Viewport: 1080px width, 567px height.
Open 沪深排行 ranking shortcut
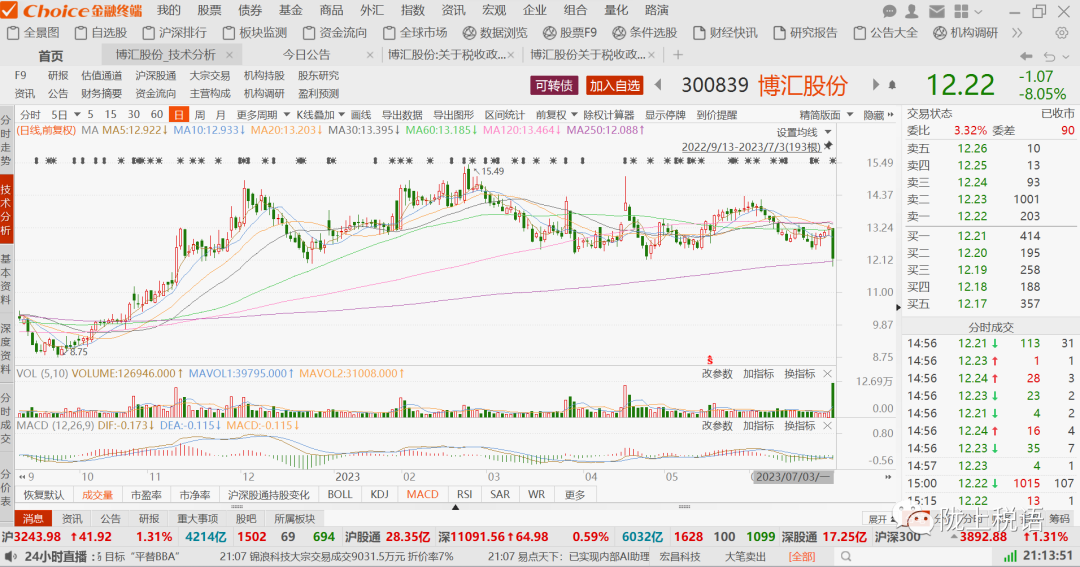(175, 32)
